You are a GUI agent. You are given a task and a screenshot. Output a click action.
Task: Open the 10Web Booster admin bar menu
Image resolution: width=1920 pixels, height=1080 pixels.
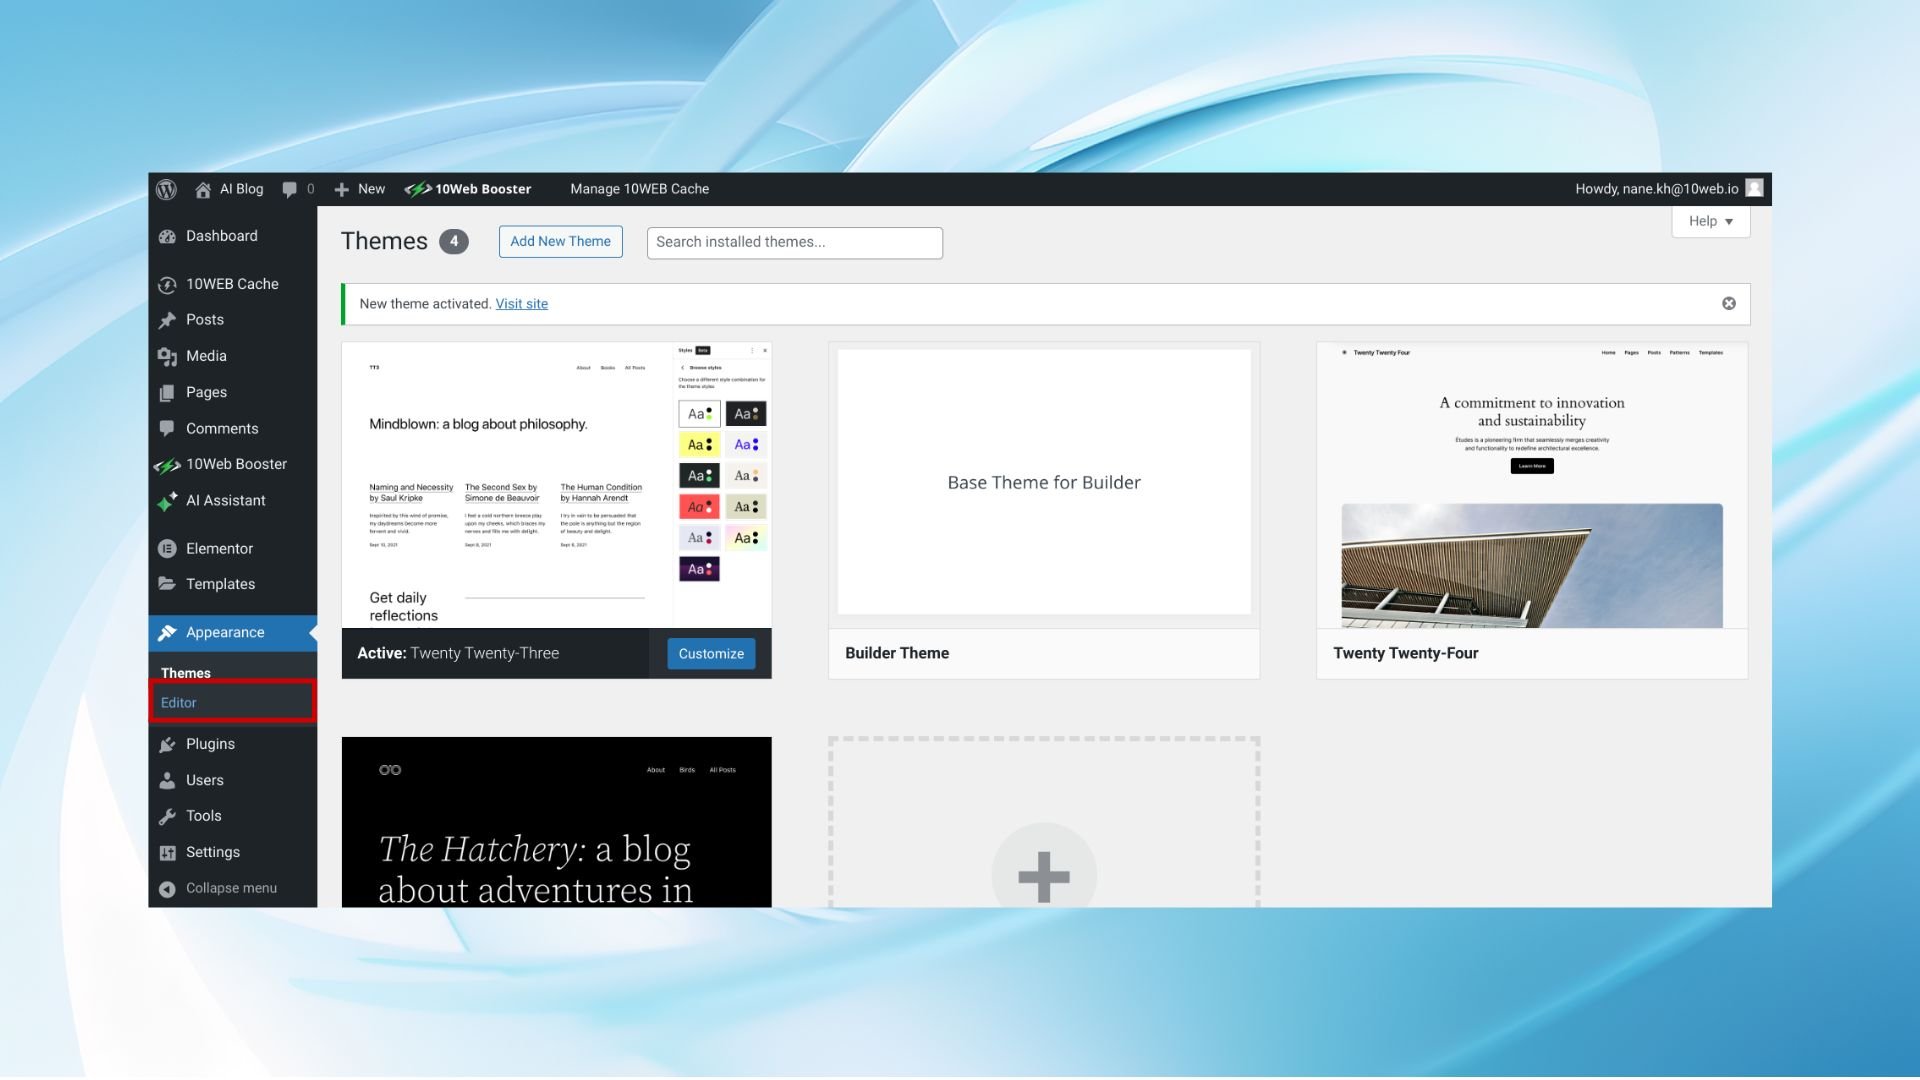click(468, 189)
